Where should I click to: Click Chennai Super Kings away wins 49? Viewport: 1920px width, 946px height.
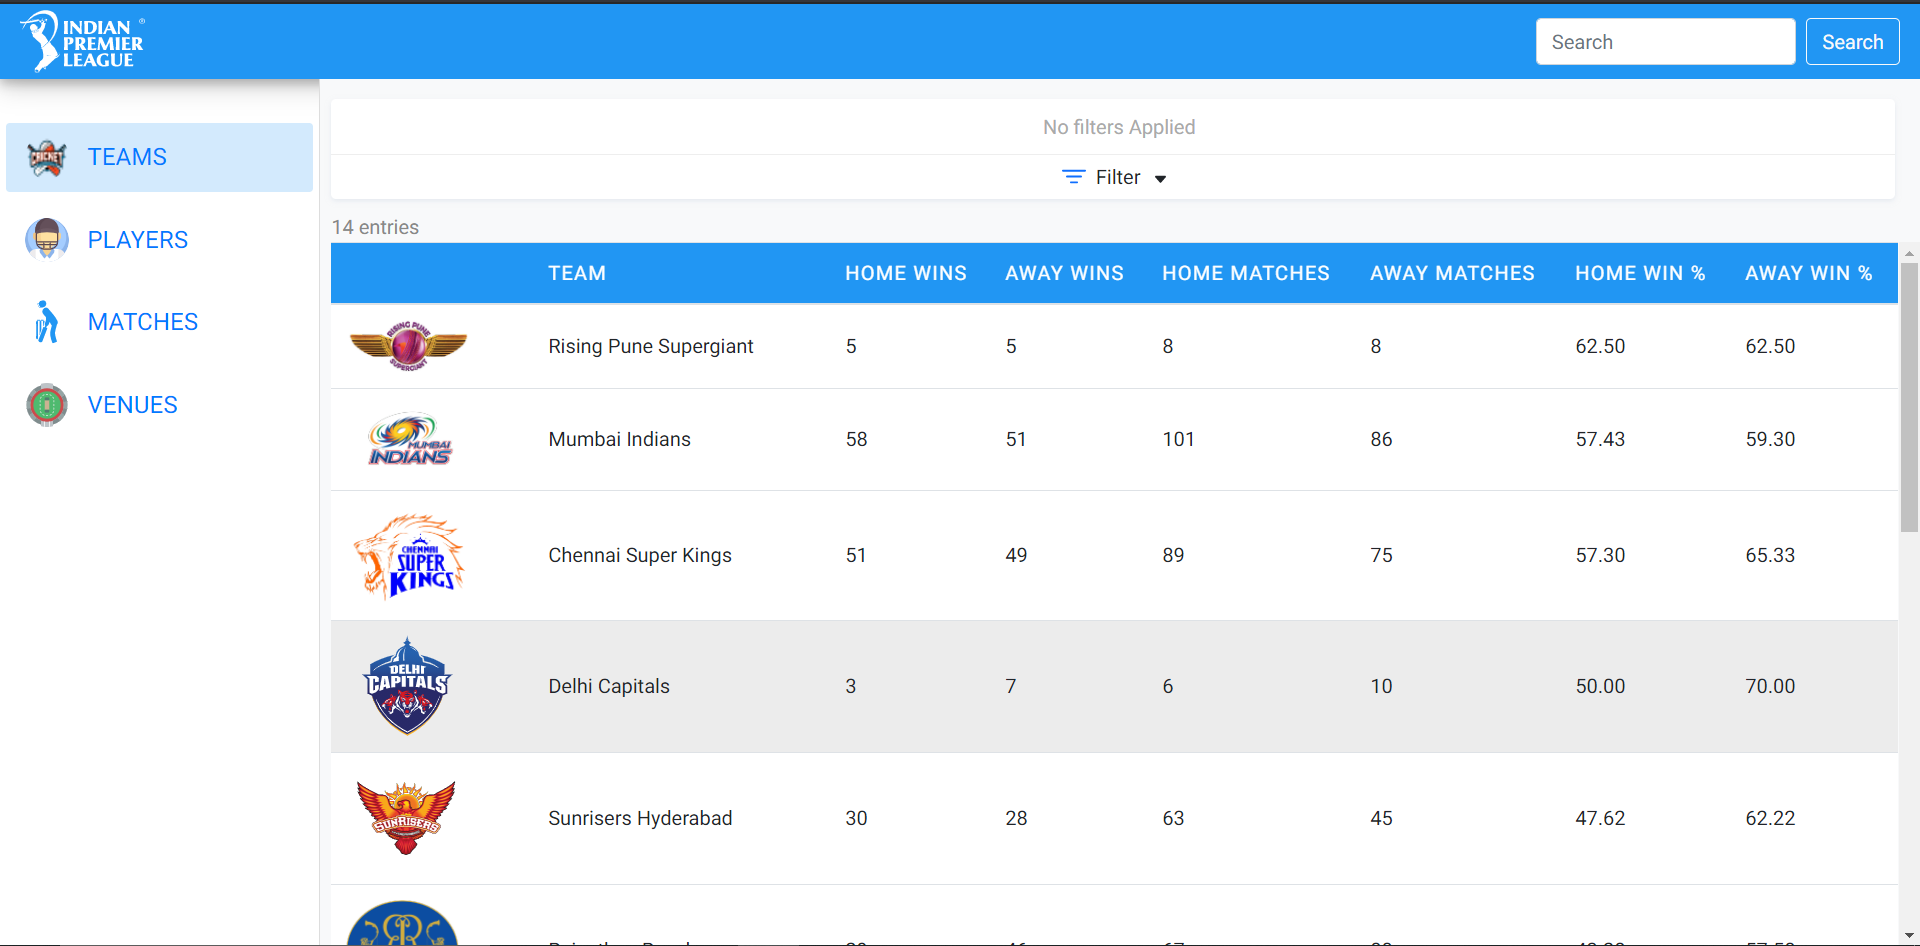(x=1016, y=555)
